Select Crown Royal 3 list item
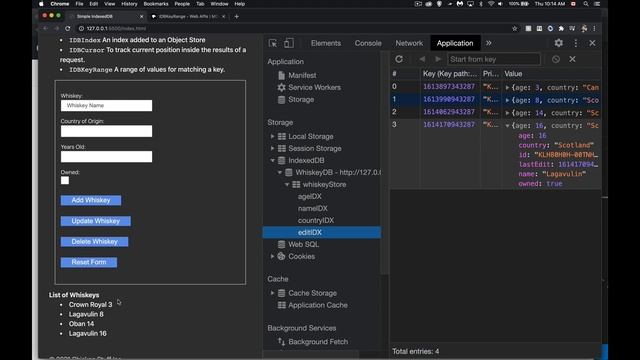Screen dimensions: 640x360 90,304
